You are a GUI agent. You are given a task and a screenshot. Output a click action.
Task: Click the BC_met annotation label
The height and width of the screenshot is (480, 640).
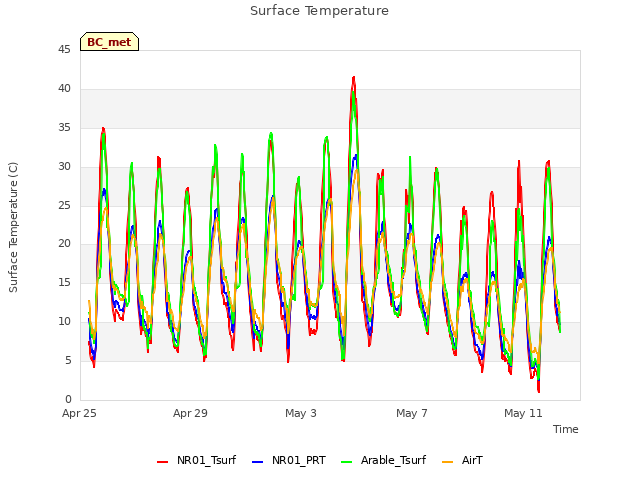click(109, 42)
